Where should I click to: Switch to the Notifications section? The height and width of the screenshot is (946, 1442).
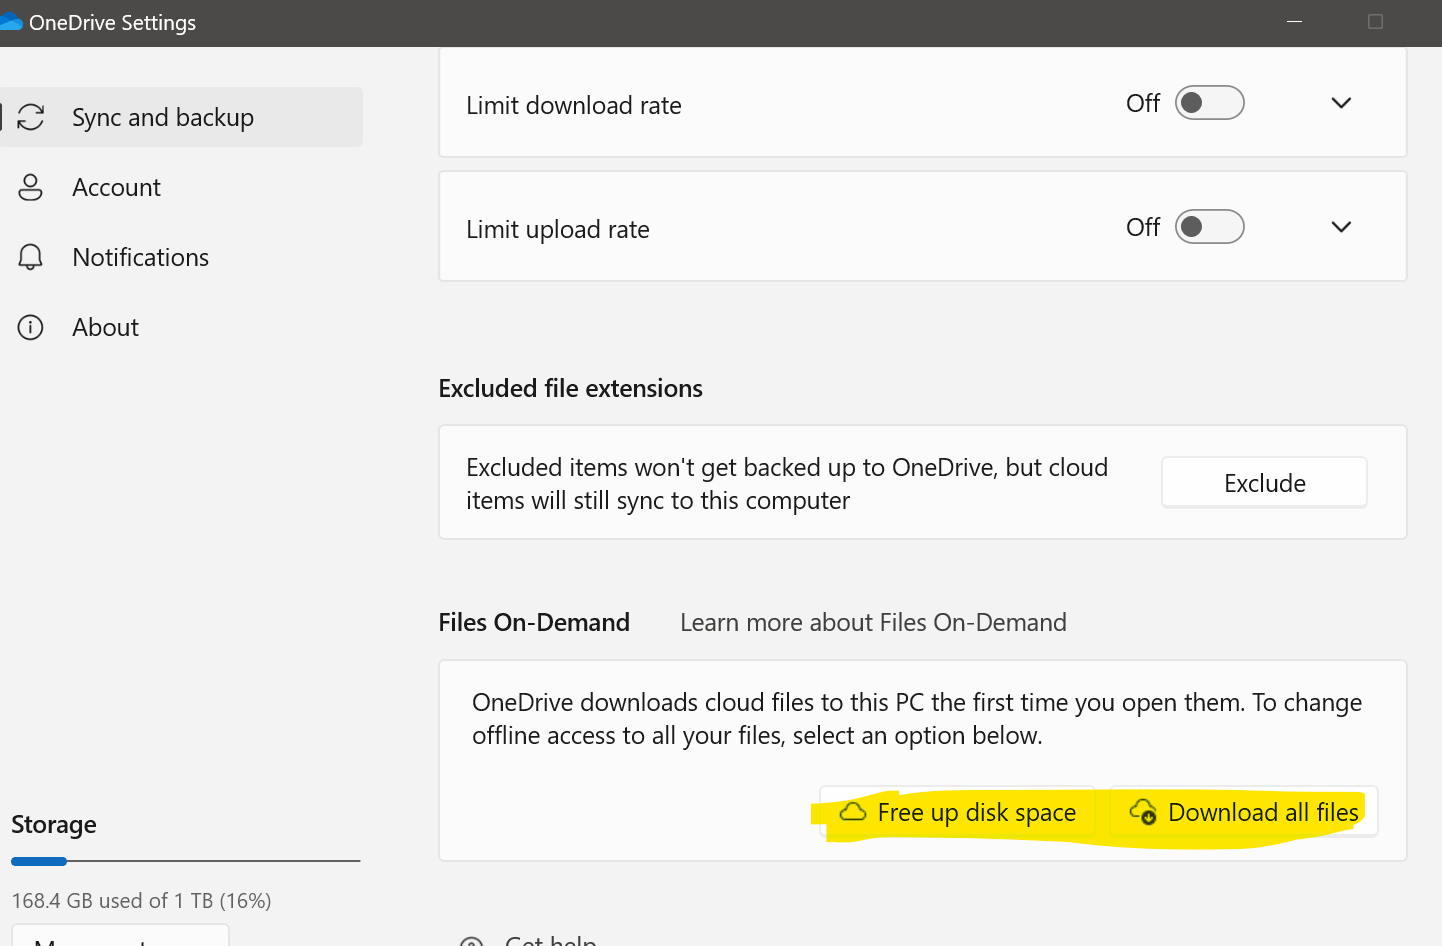click(140, 257)
